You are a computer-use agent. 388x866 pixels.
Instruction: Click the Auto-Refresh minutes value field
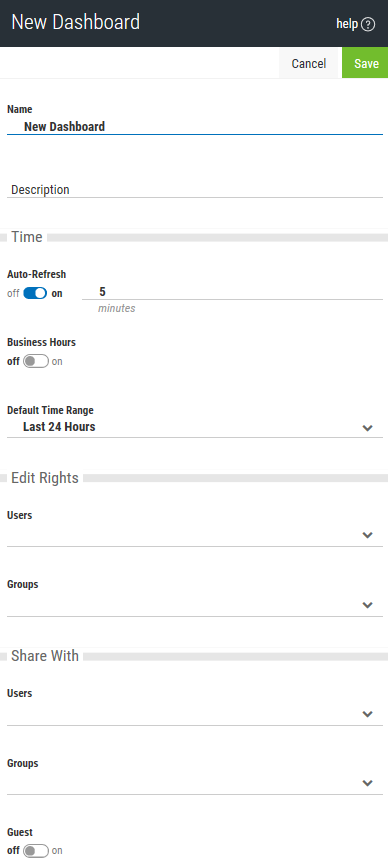click(x=232, y=292)
